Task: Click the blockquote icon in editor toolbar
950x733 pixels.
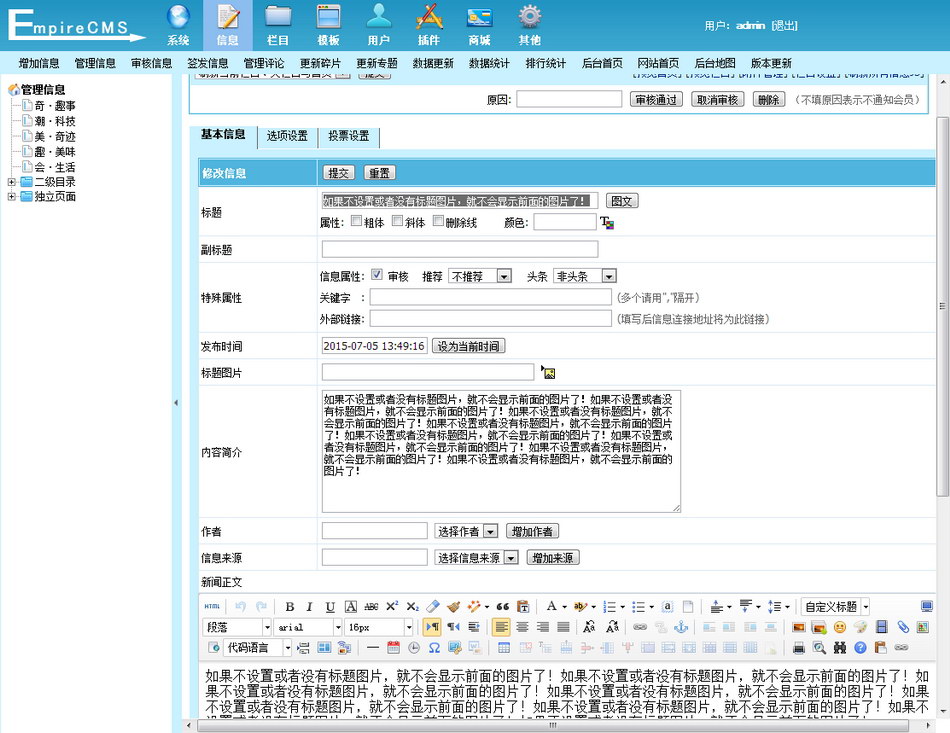Action: tap(503, 606)
